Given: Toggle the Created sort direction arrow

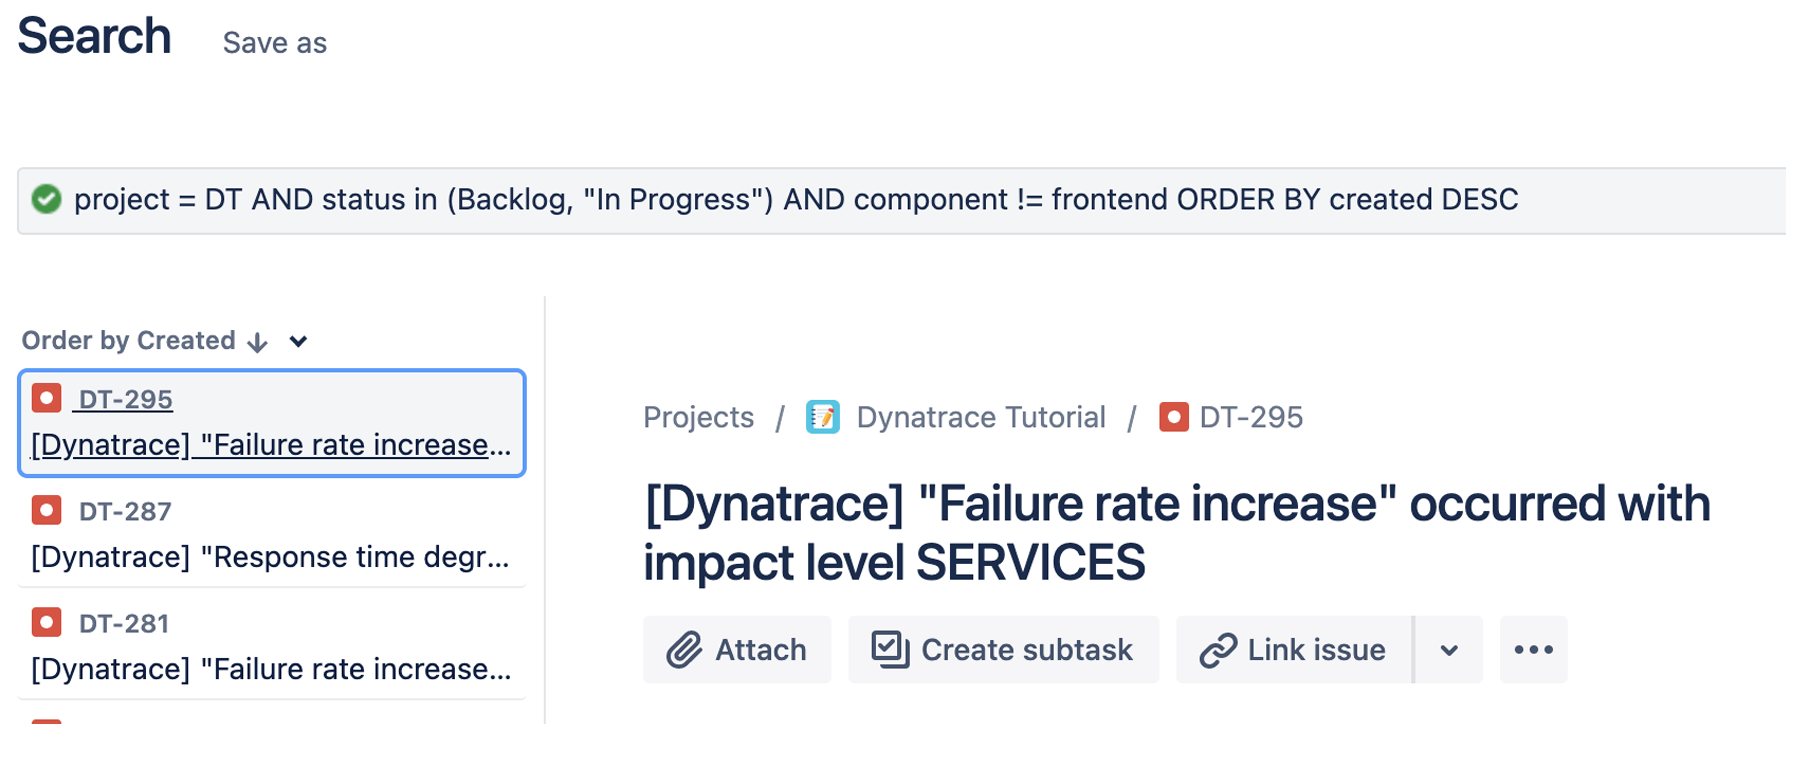Looking at the screenshot, I should pos(258,342).
